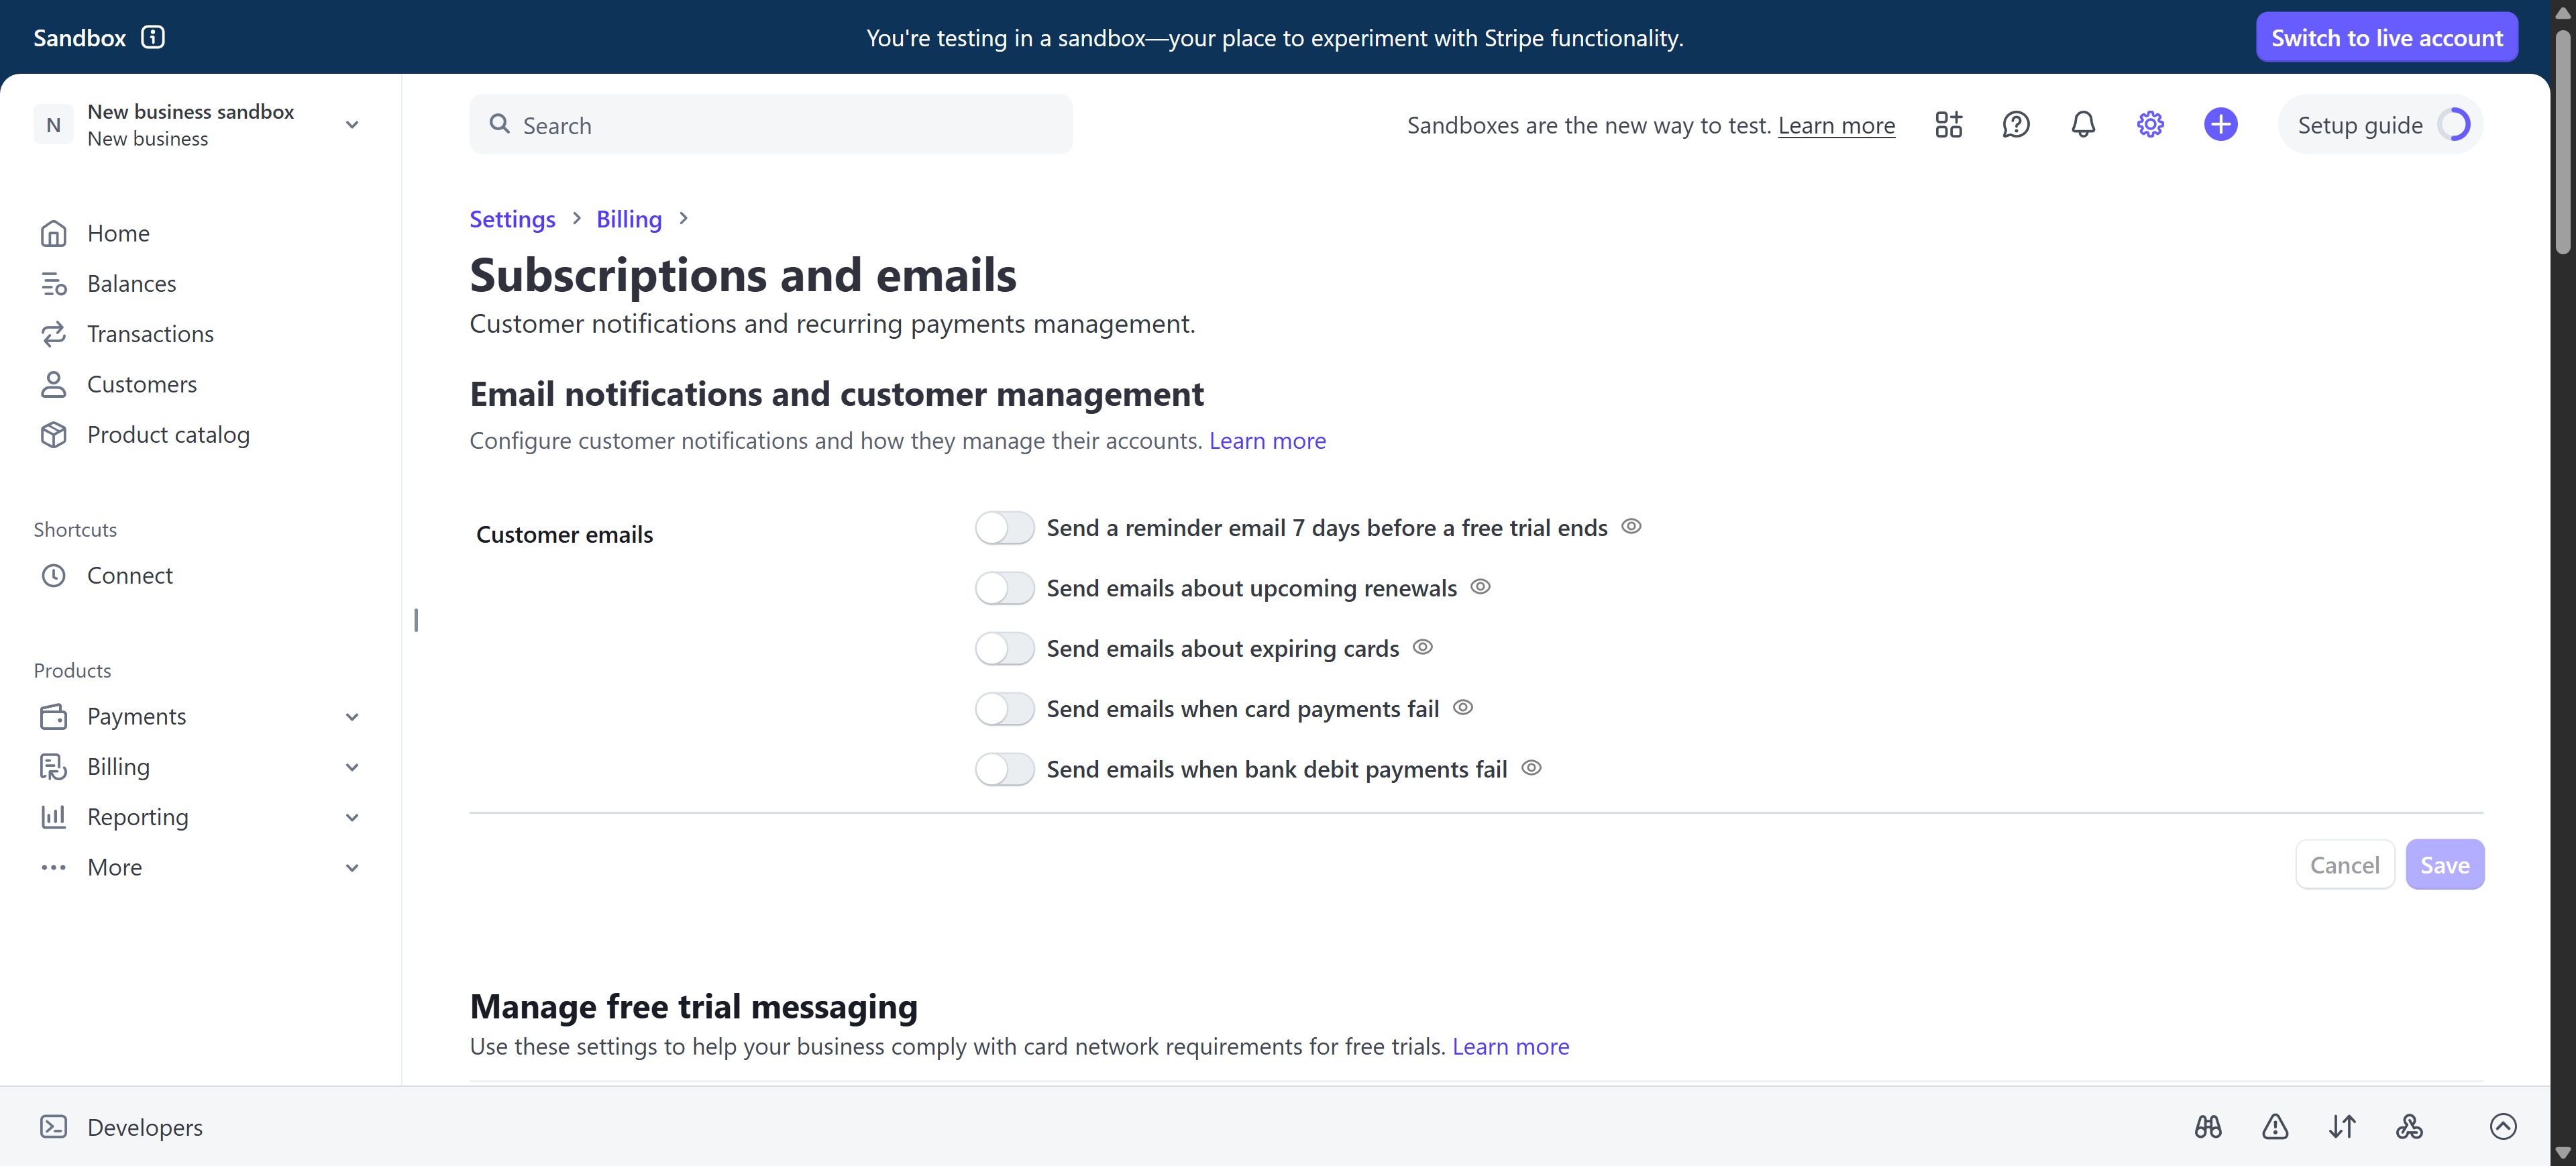
Task: Open the notifications bell
Action: (2082, 125)
